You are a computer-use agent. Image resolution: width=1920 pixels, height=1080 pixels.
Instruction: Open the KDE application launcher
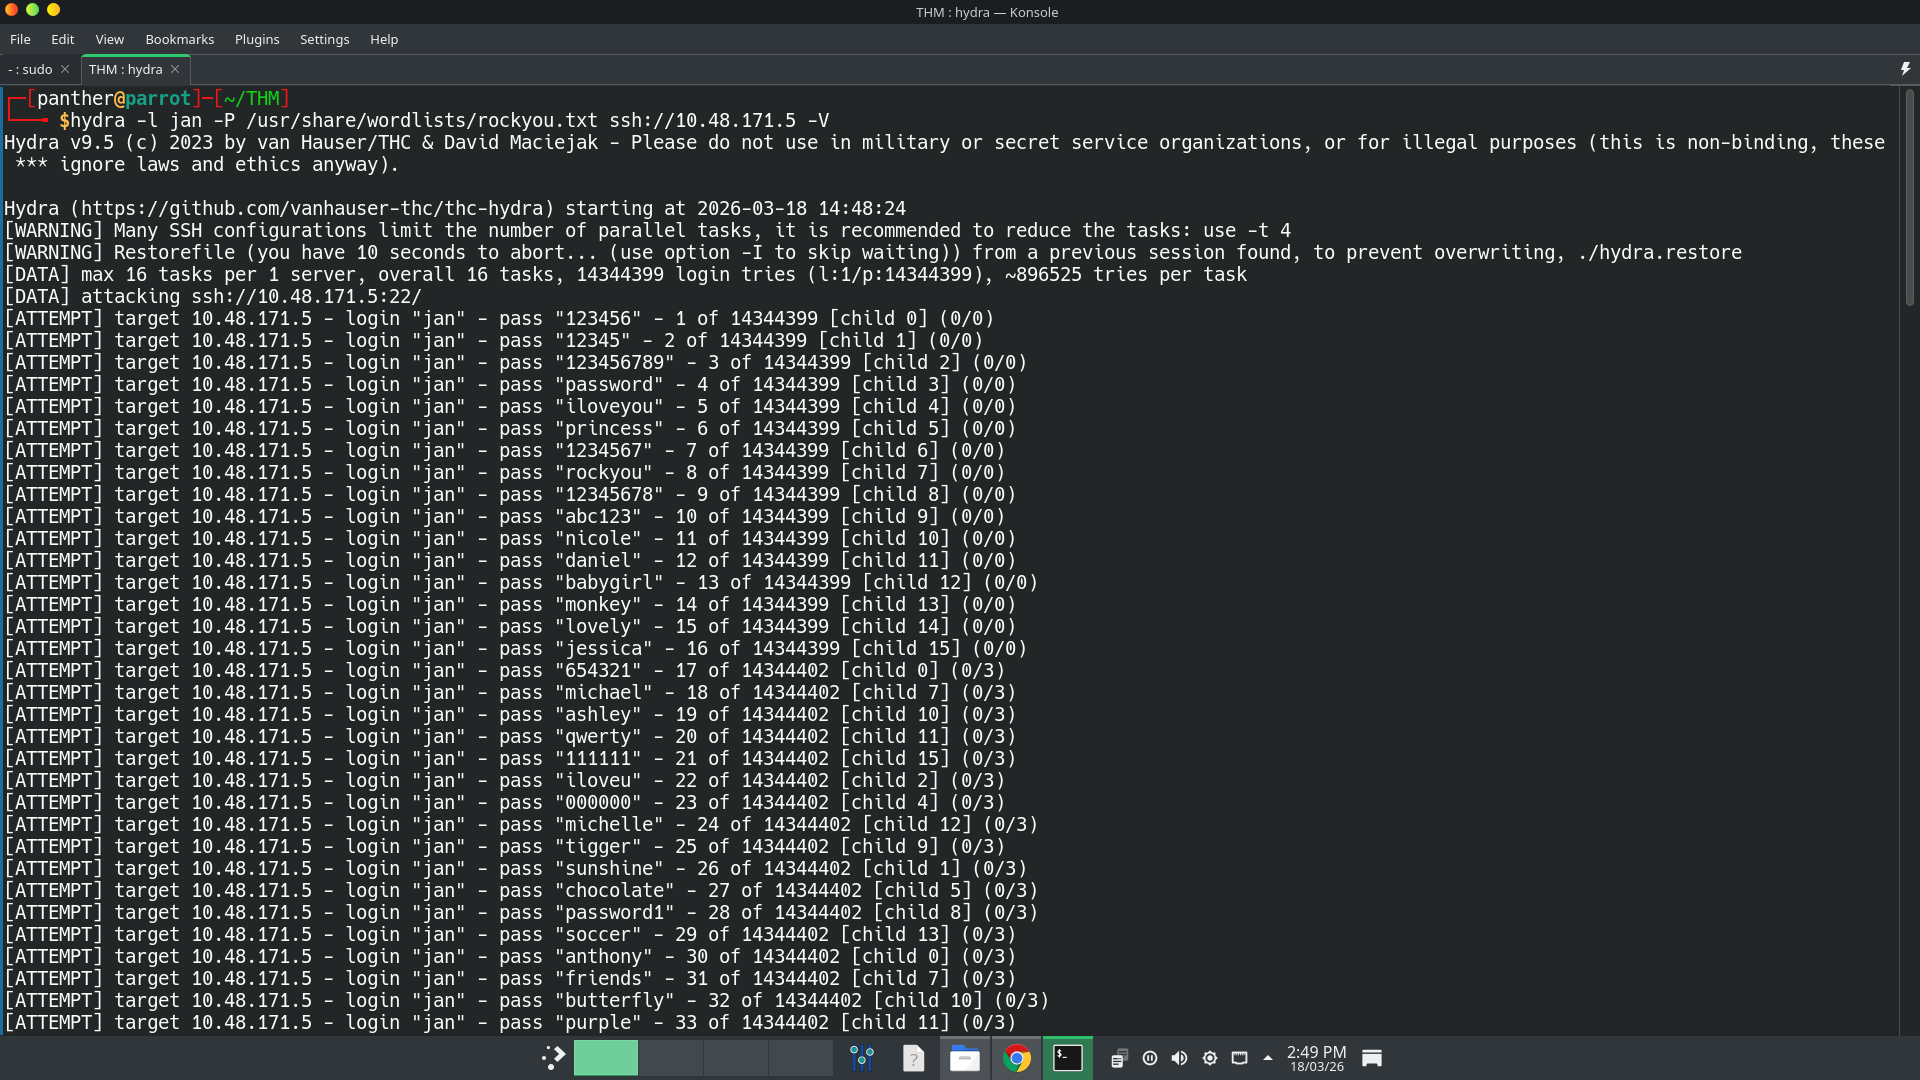[x=553, y=1058]
